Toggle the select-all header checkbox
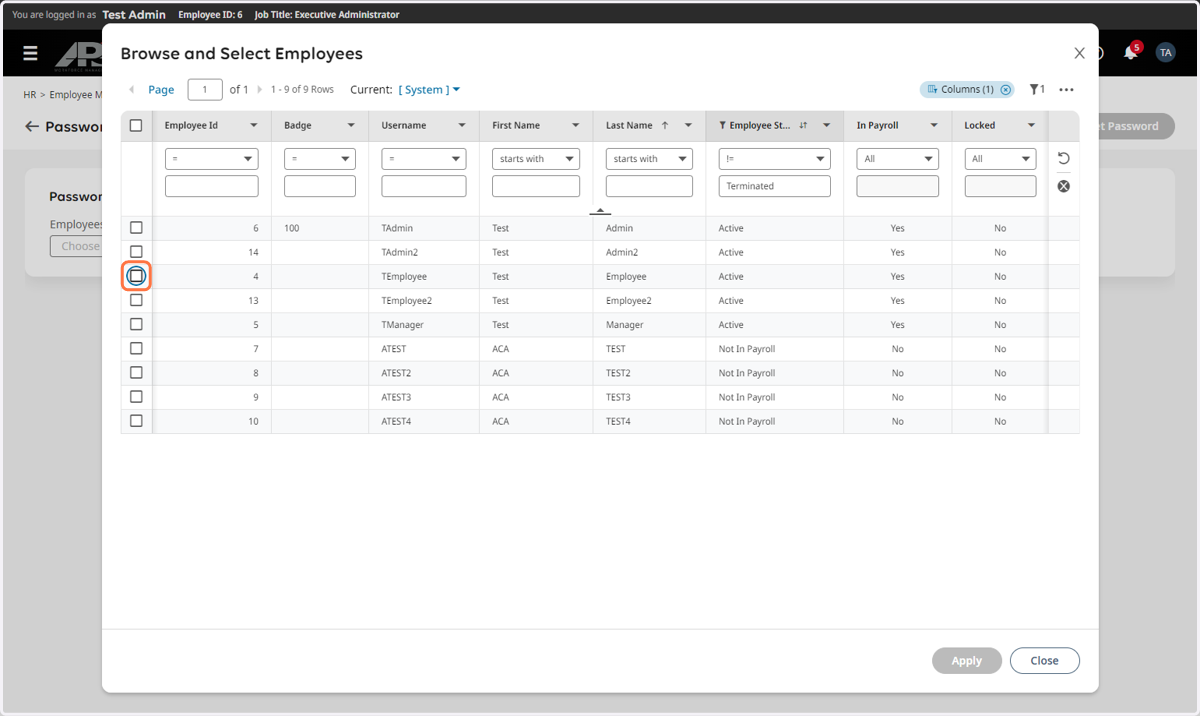 pyautogui.click(x=136, y=126)
